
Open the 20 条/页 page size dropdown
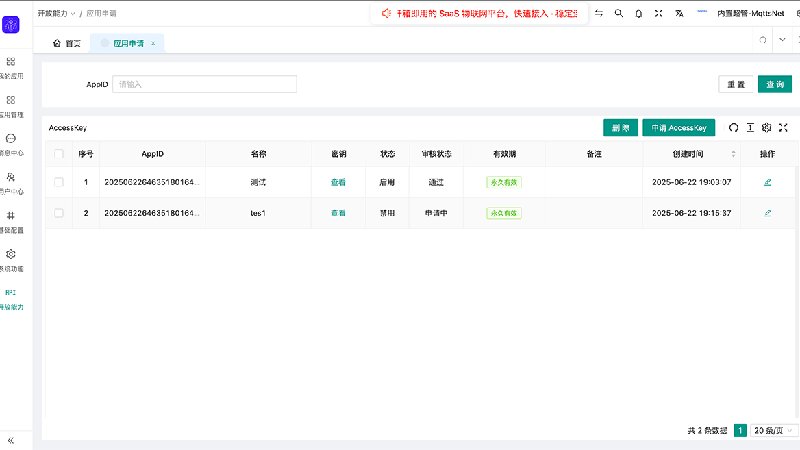point(773,431)
